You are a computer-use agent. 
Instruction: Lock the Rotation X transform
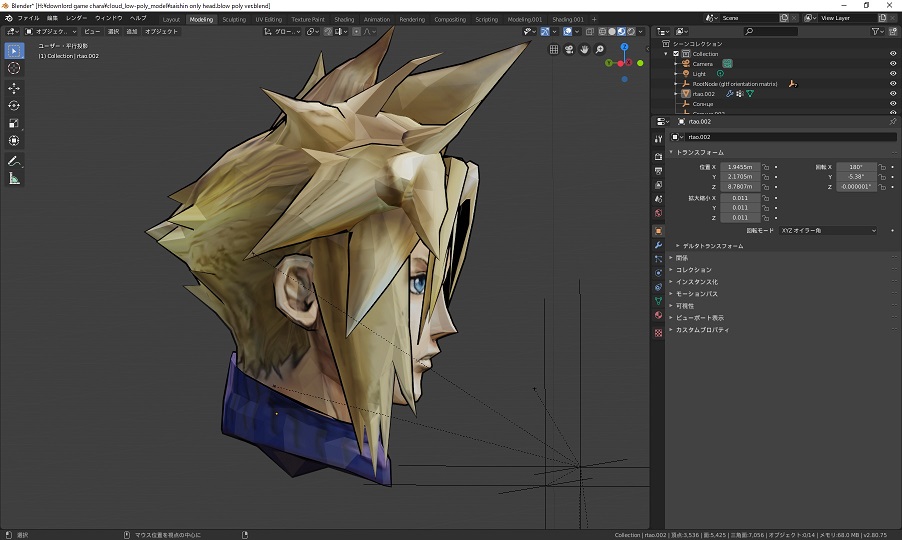pyautogui.click(x=882, y=167)
